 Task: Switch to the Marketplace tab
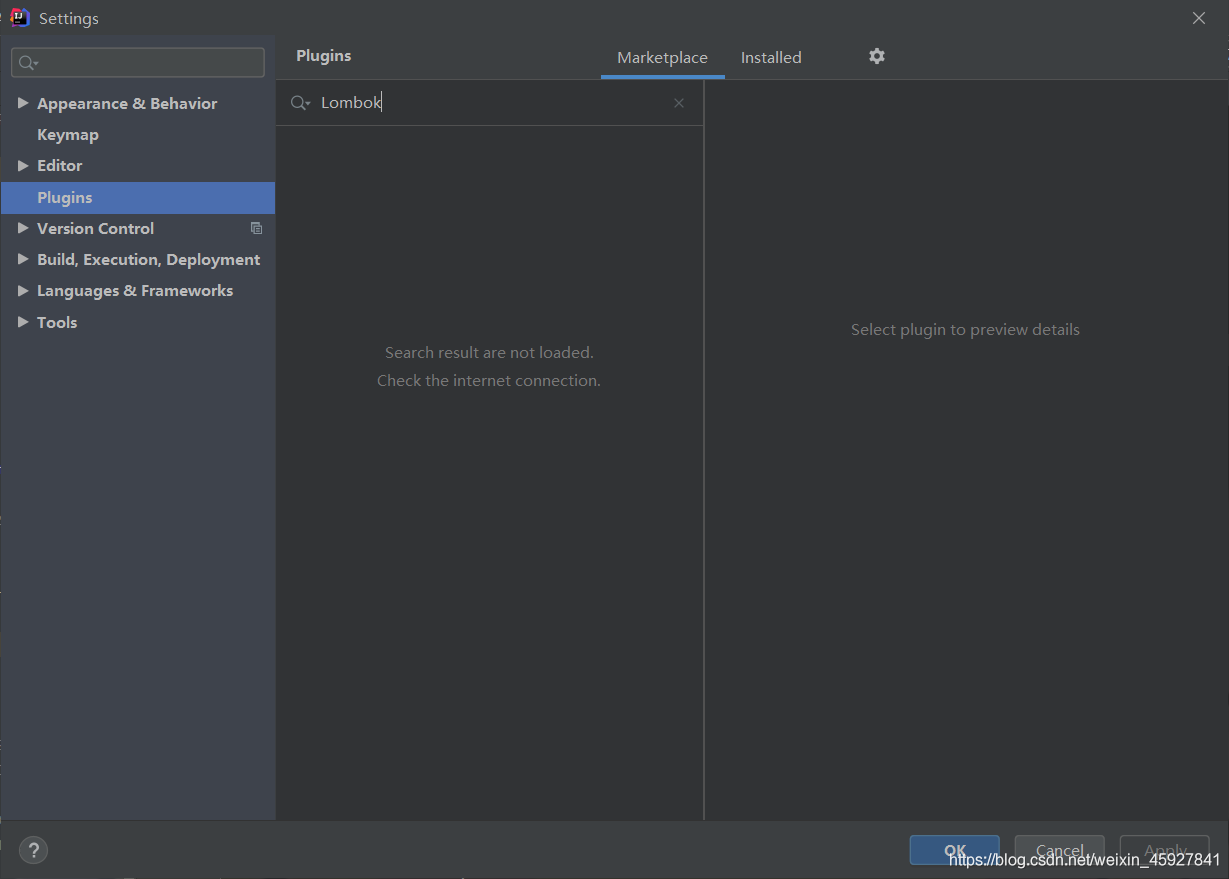click(662, 58)
